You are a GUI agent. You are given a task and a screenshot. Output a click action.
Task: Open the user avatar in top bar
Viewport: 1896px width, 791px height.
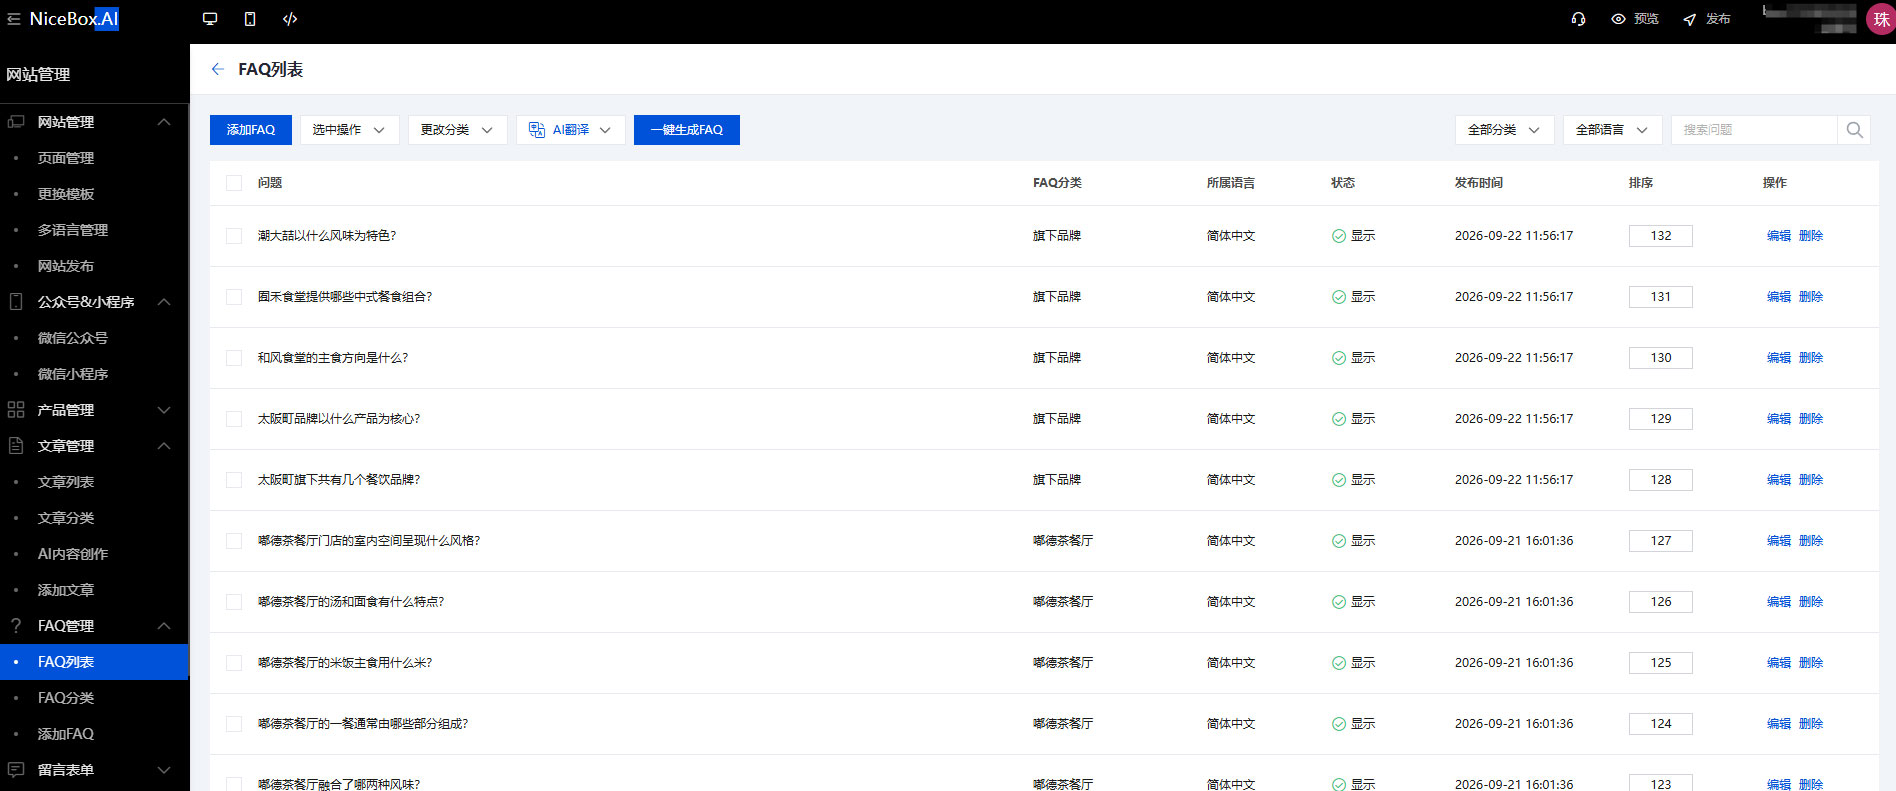1881,20
